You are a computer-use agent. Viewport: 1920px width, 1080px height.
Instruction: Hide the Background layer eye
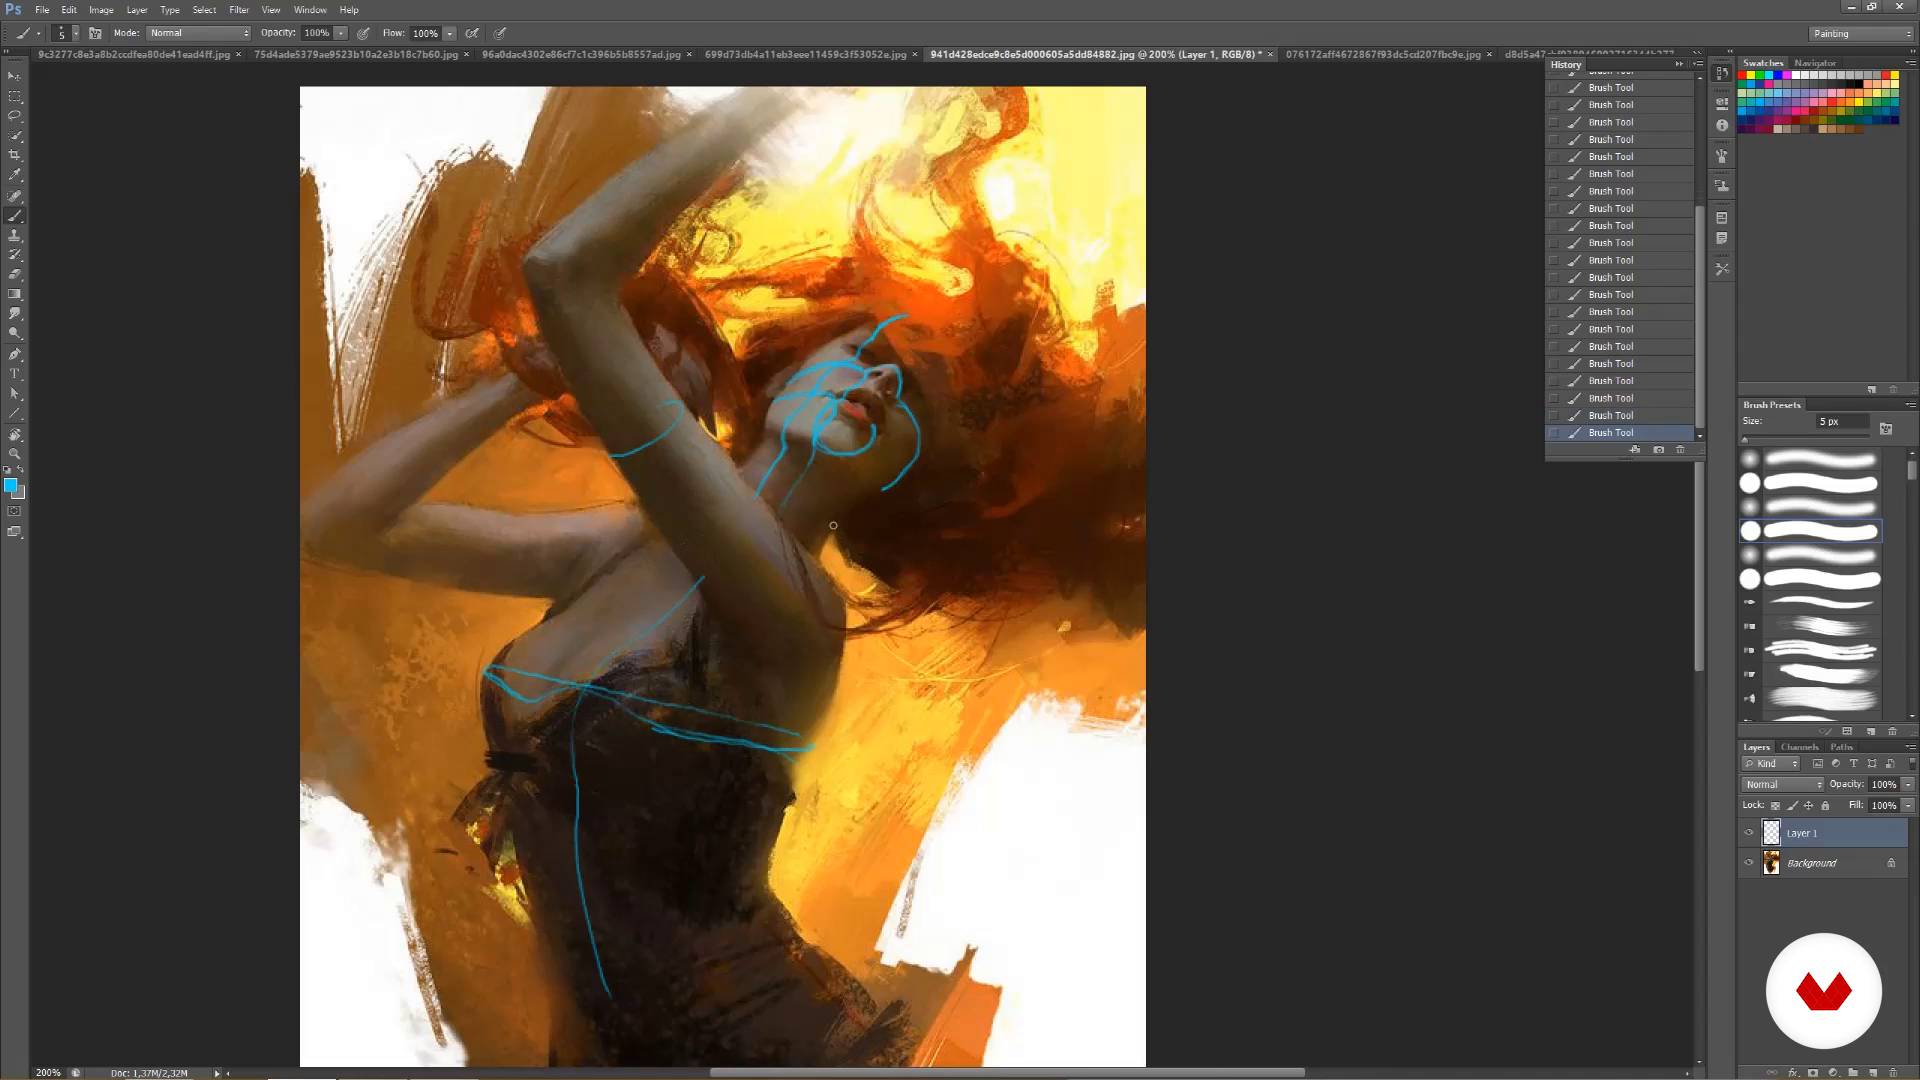pyautogui.click(x=1749, y=863)
